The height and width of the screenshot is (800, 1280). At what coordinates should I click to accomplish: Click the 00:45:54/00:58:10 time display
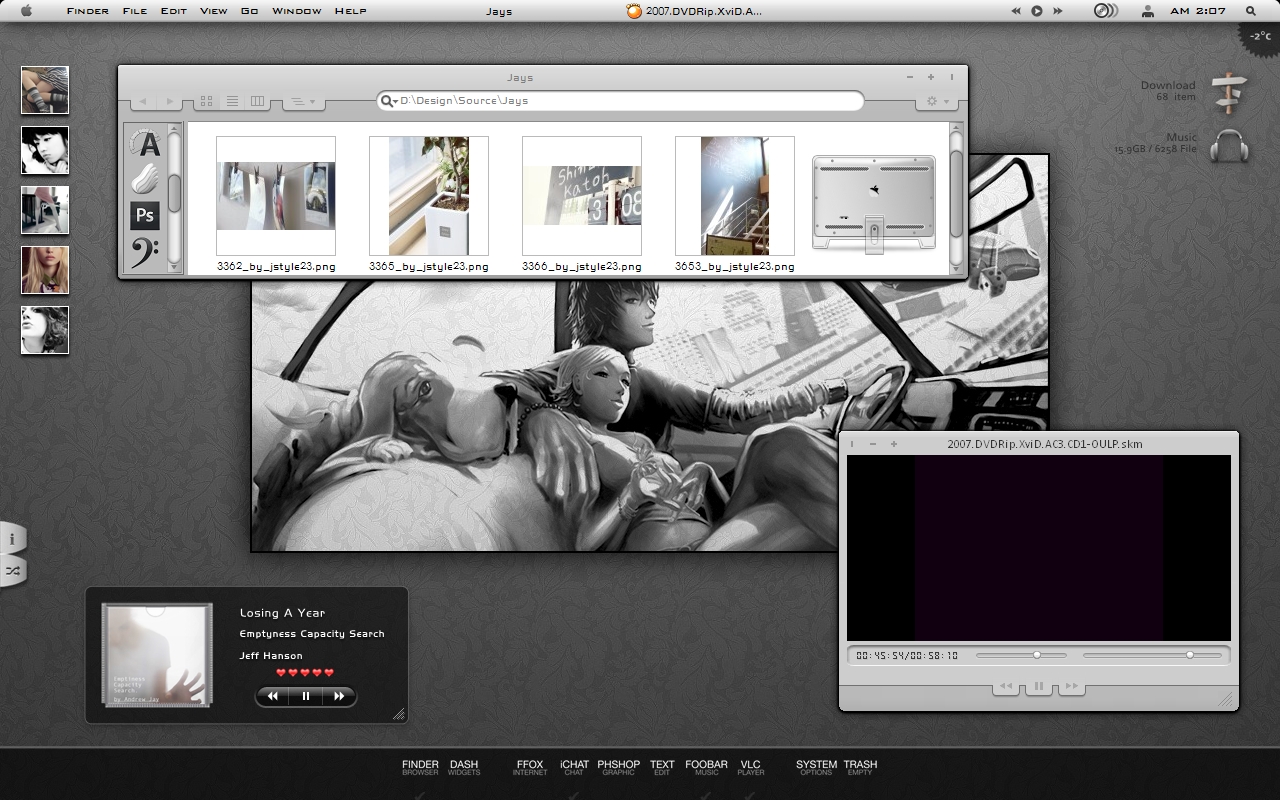tap(907, 656)
